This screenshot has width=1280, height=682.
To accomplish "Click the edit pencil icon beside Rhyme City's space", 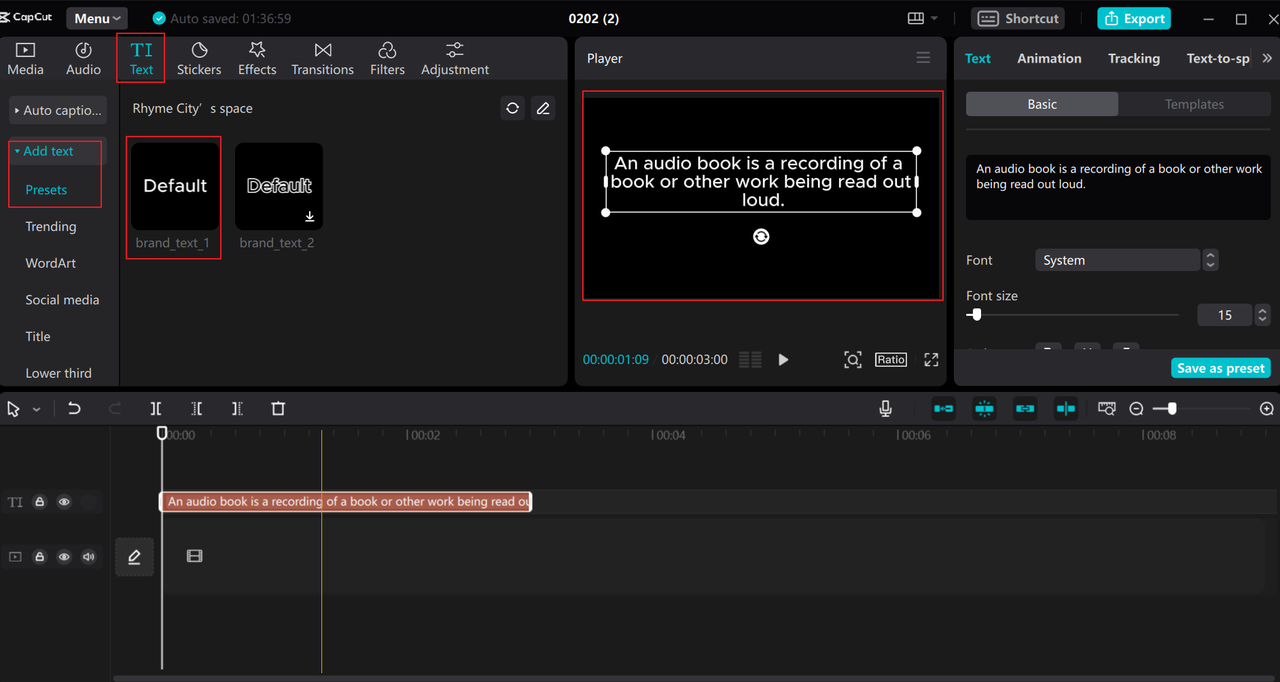I will pos(543,108).
